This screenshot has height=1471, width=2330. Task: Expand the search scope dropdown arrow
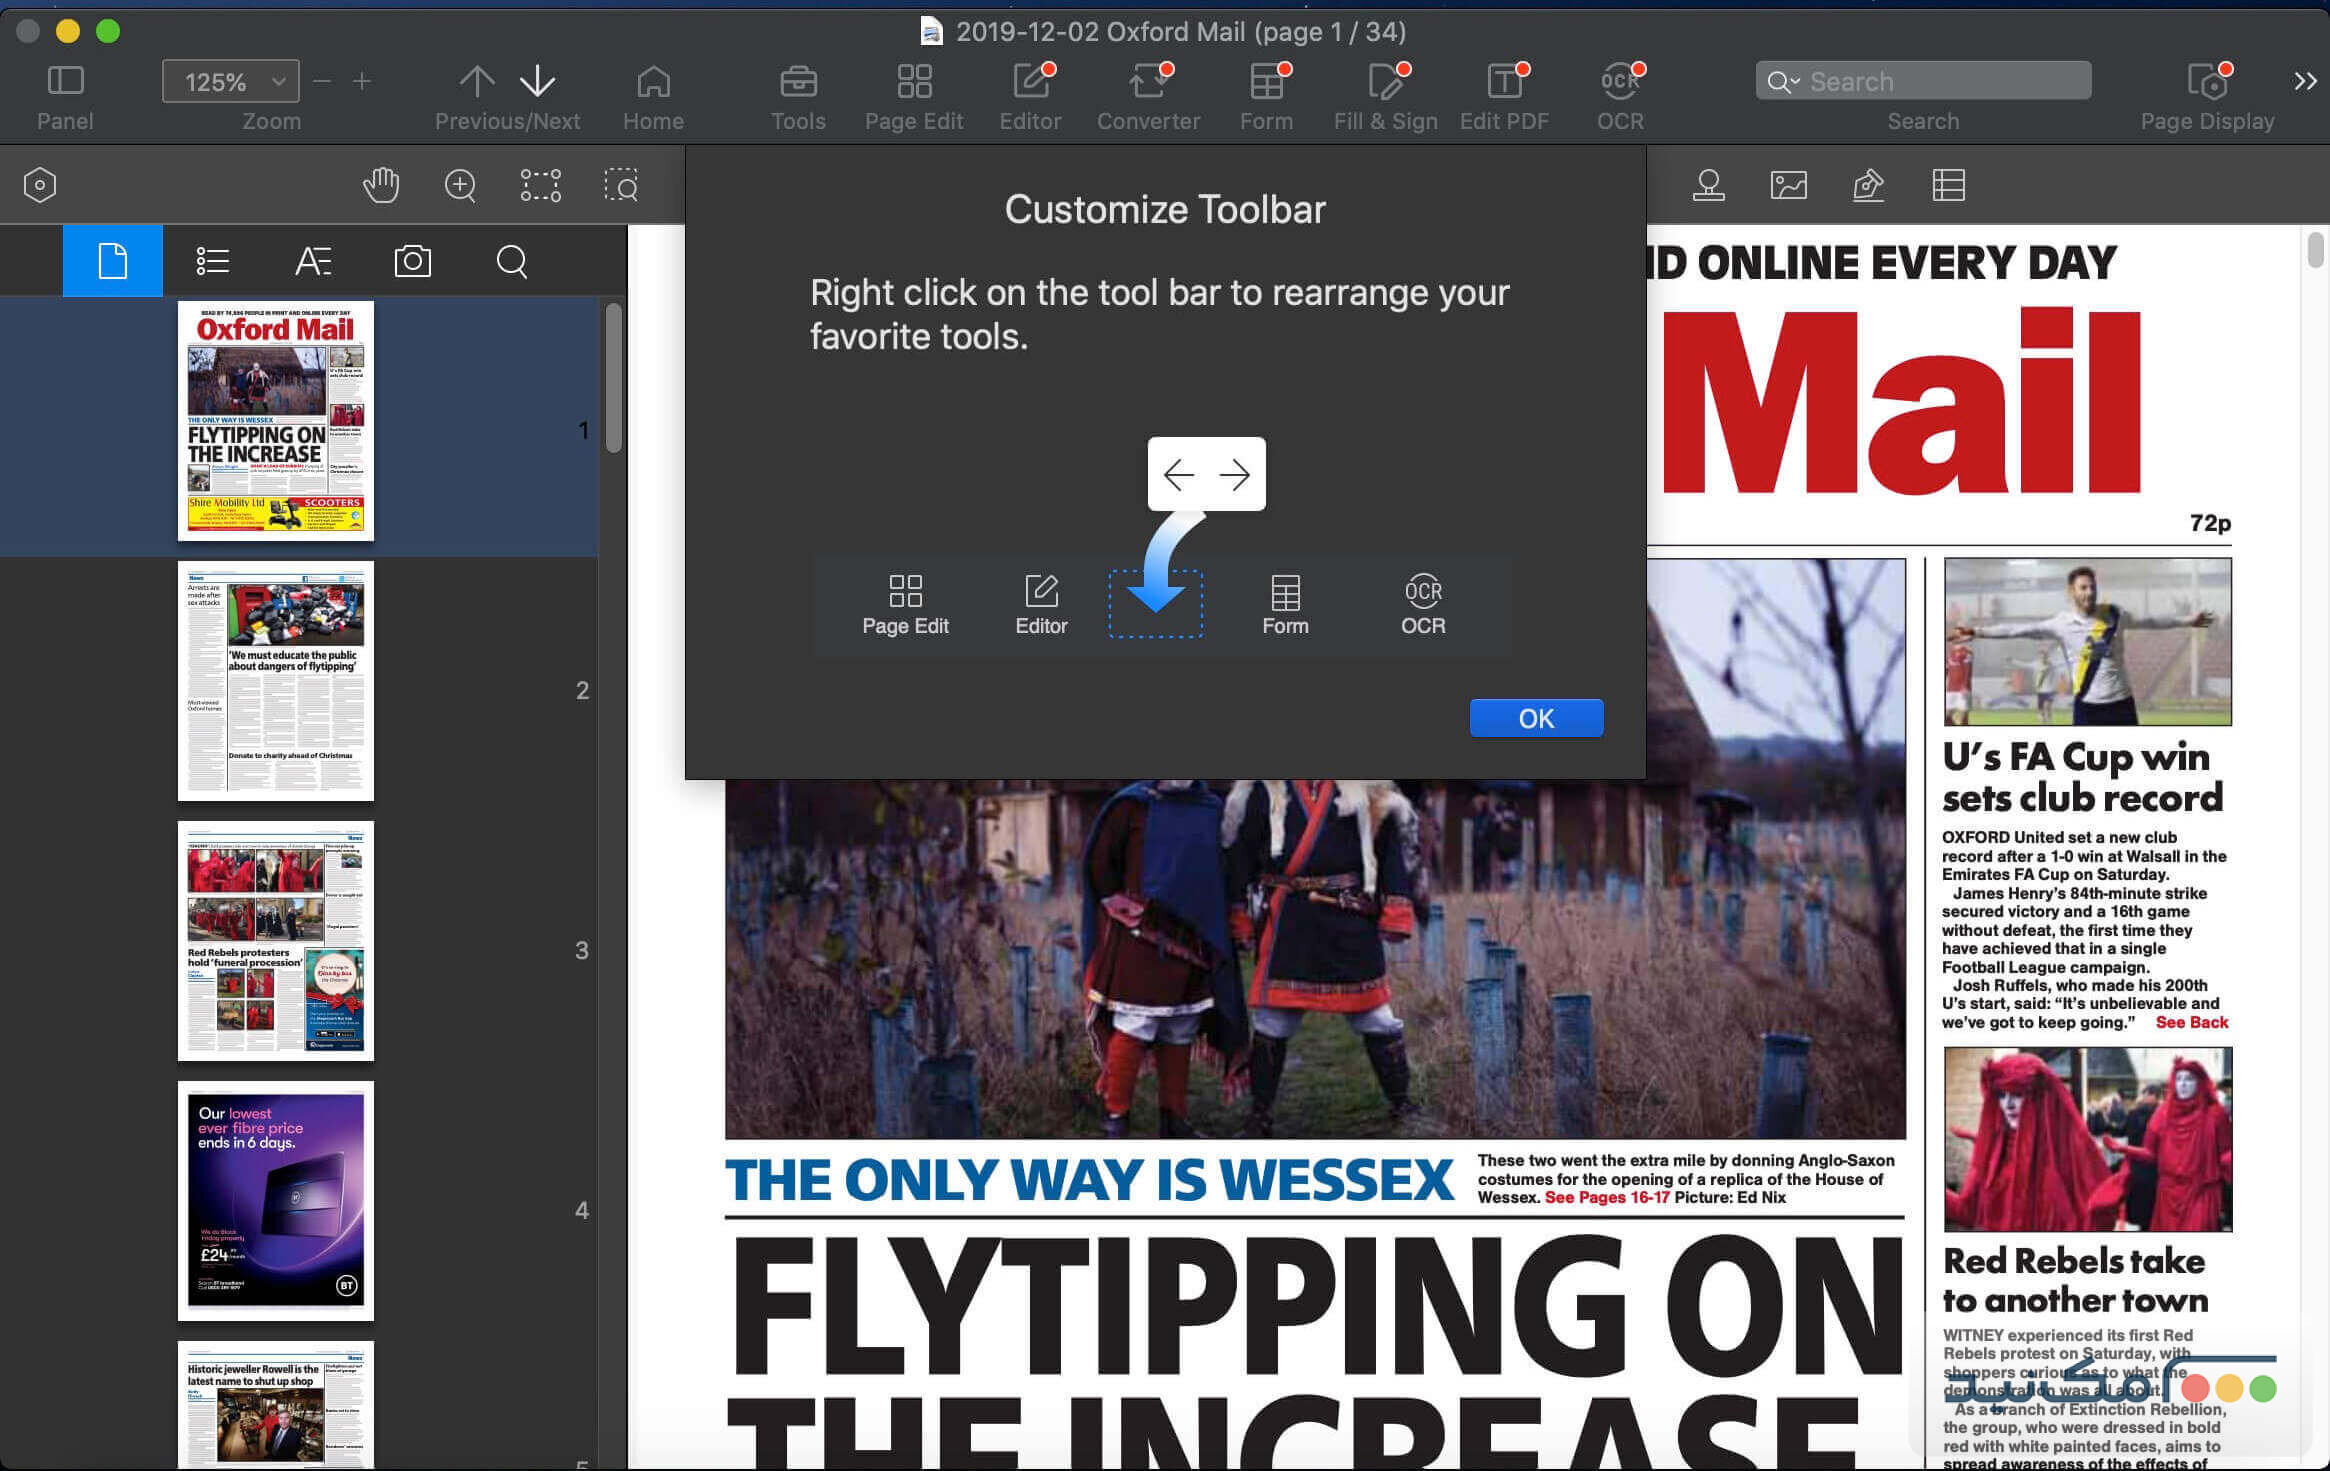click(x=1793, y=81)
